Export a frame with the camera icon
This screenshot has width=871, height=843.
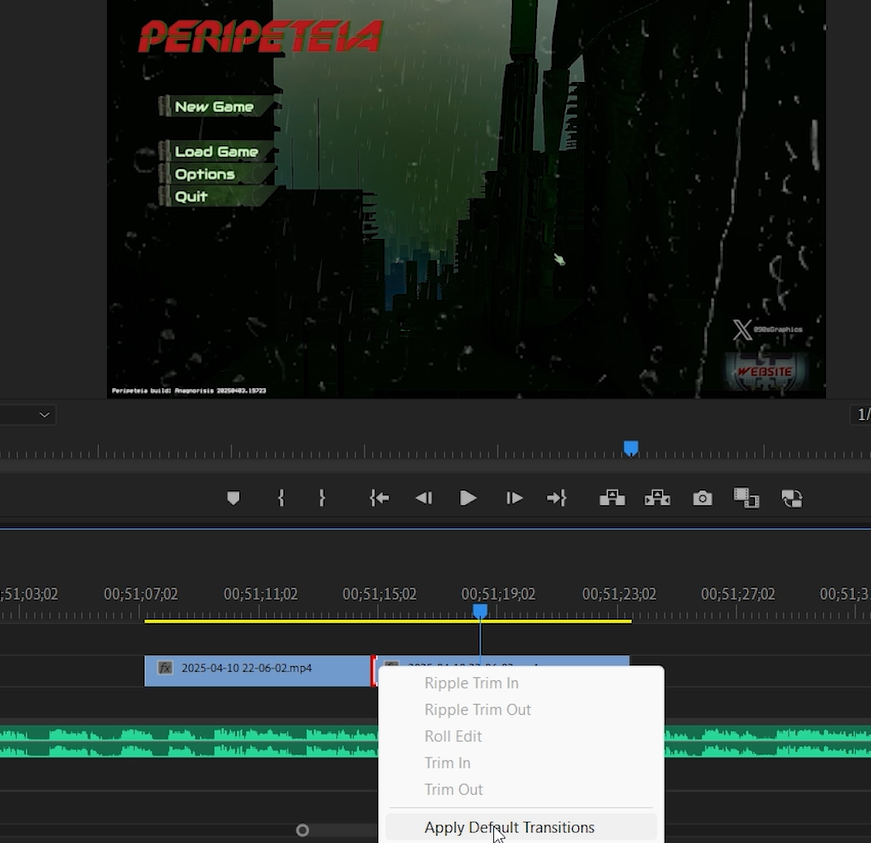[x=703, y=498]
